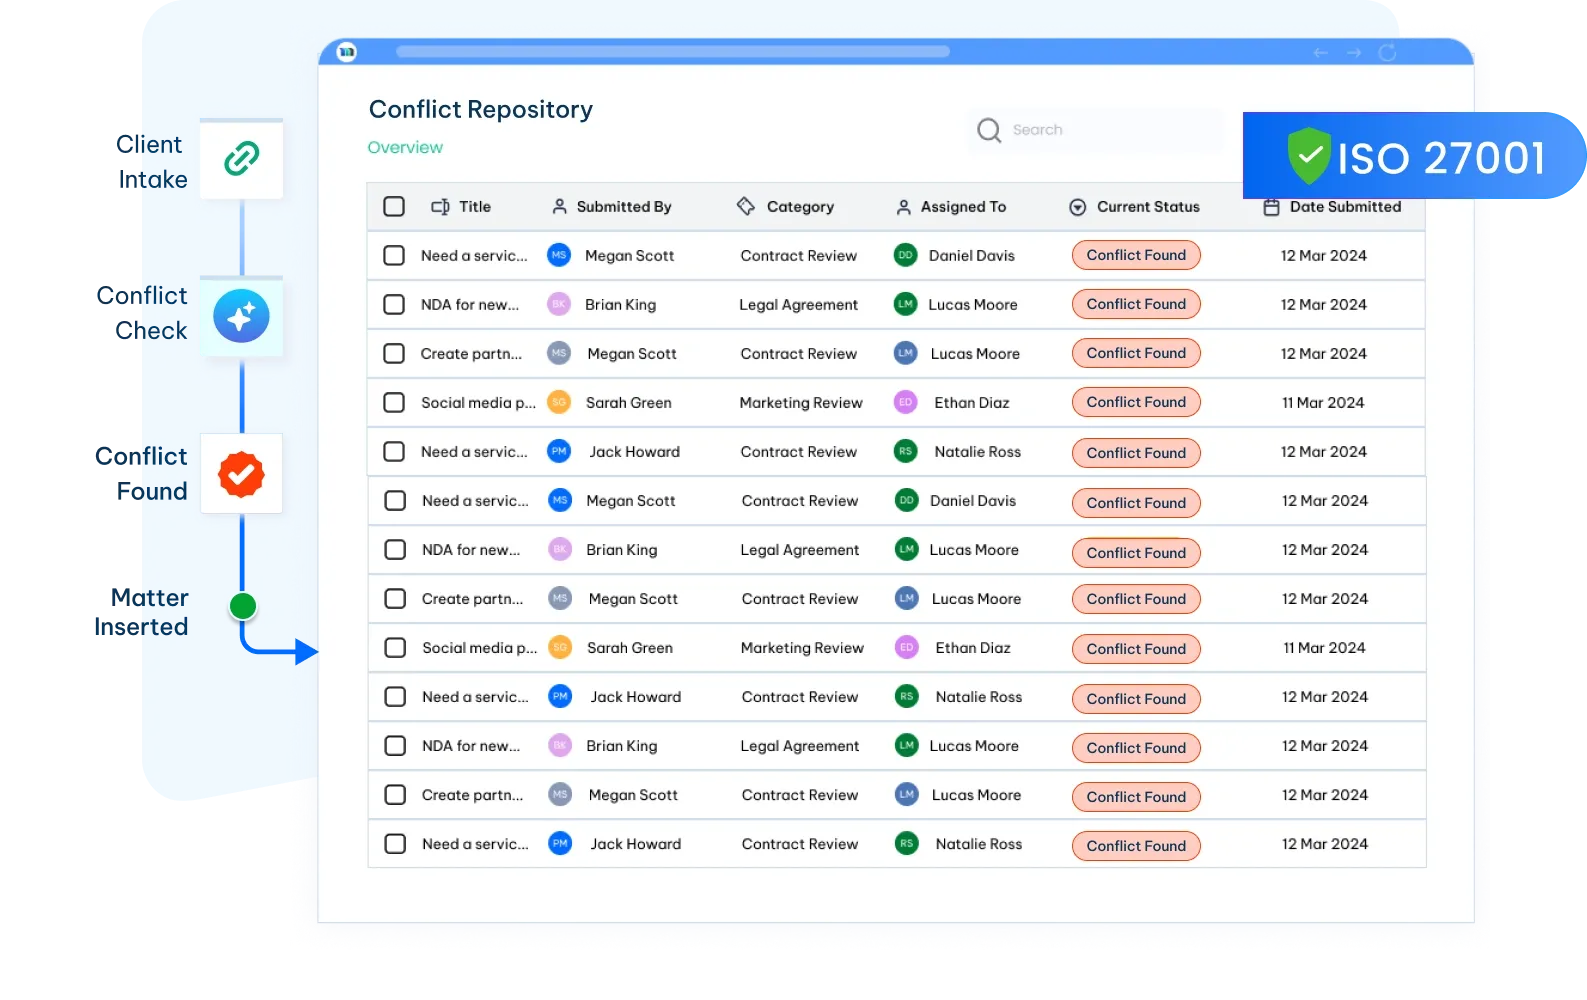Check the topmost NDA Brian King checkbox
1587x1000 pixels.
pos(394,304)
